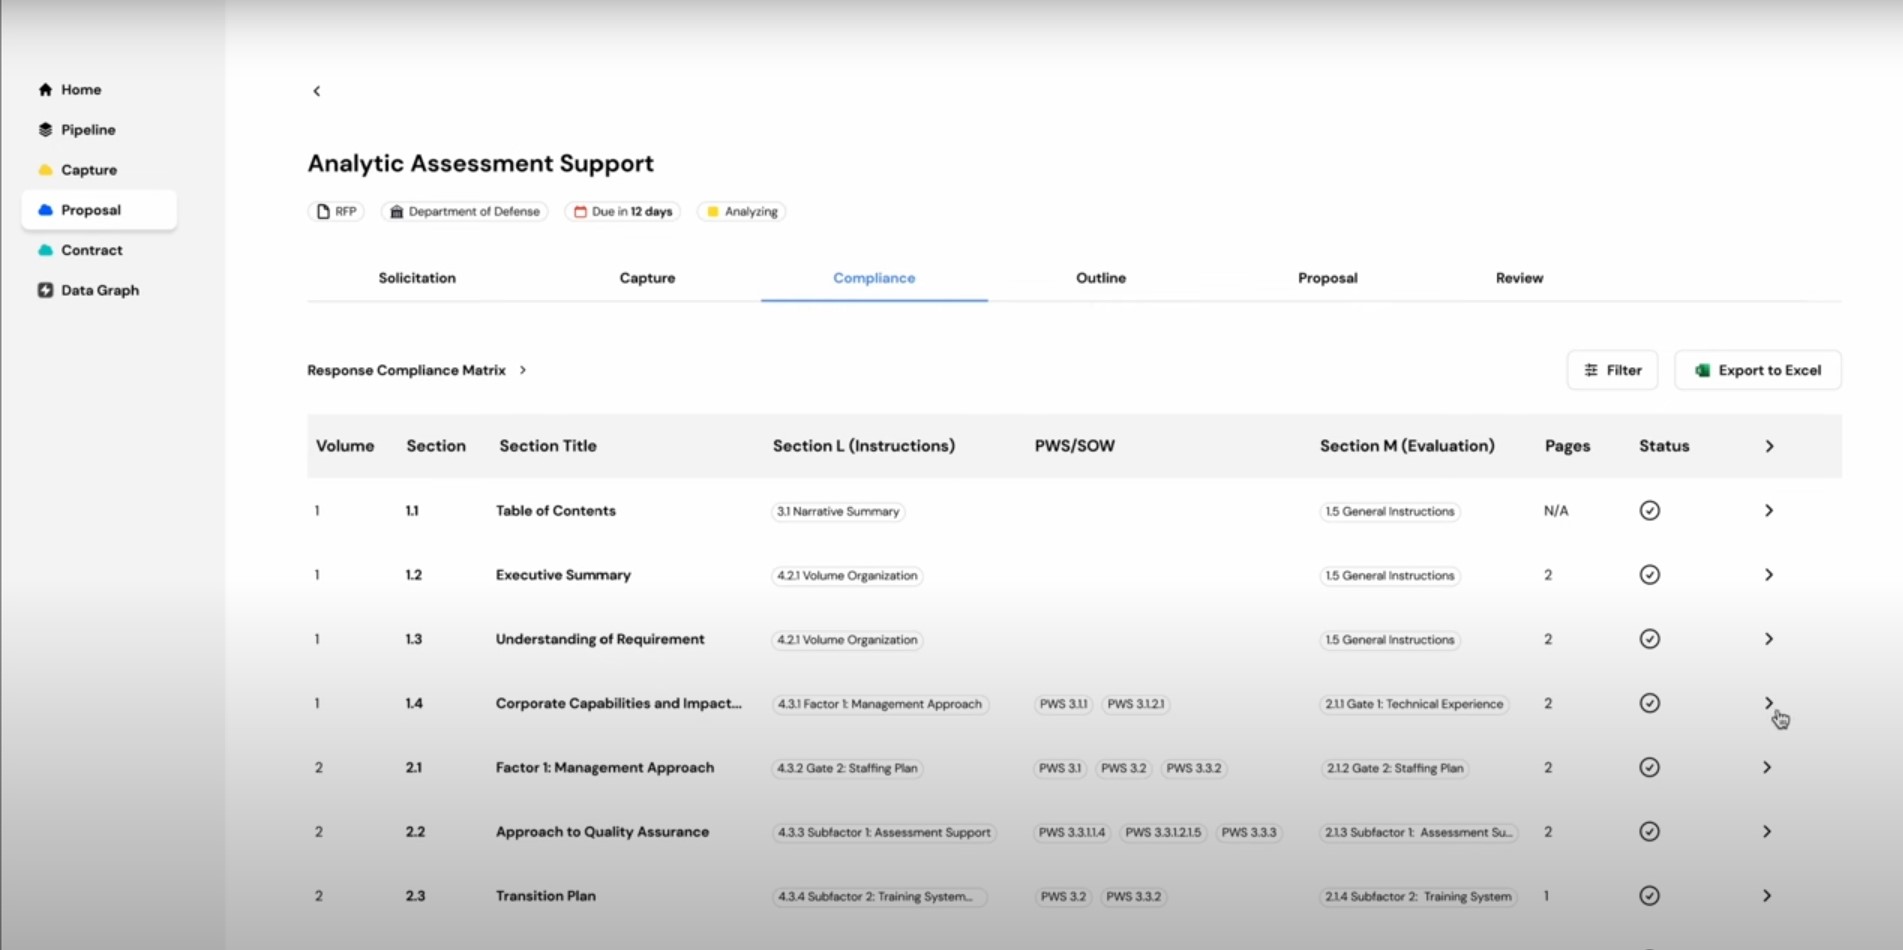Click the filter sliders icon
Viewport: 1903px width, 950px height.
[1591, 370]
